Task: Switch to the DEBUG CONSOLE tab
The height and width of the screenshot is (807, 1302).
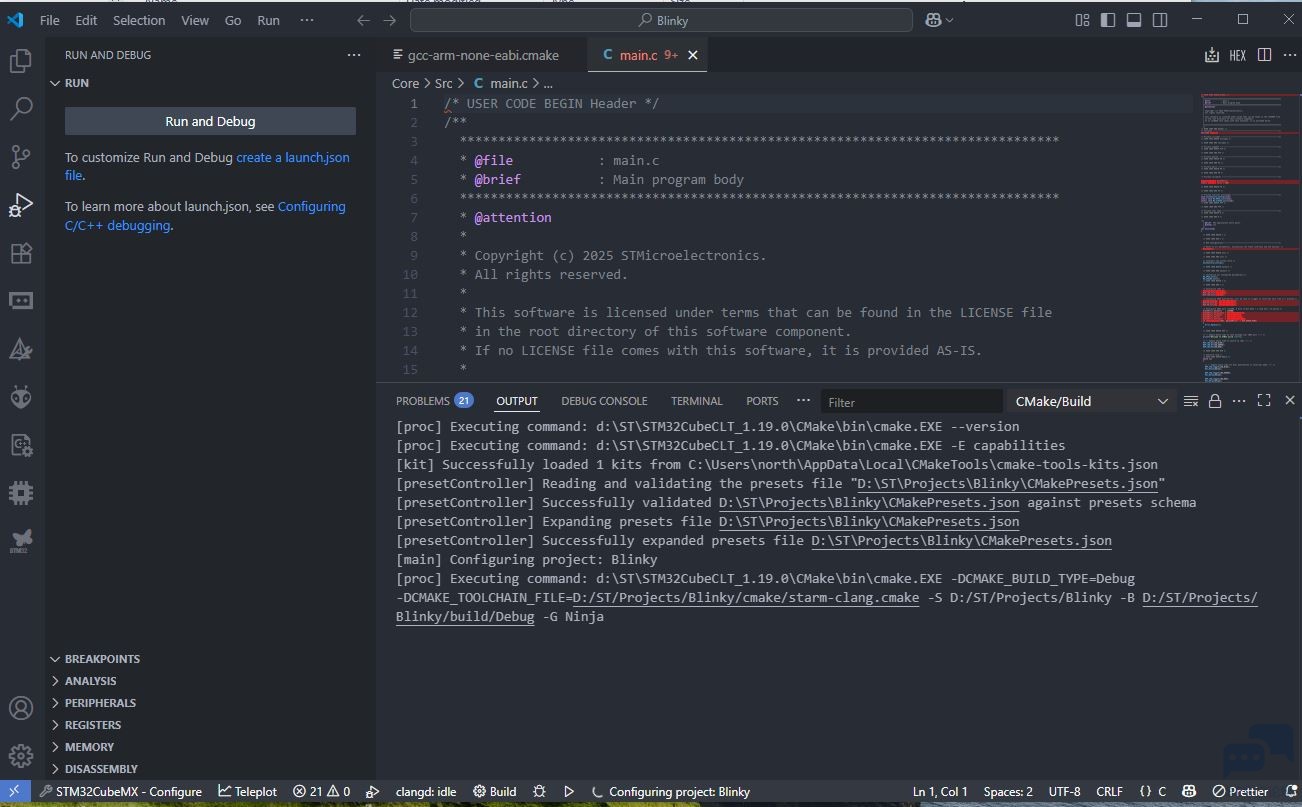Action: (x=604, y=401)
